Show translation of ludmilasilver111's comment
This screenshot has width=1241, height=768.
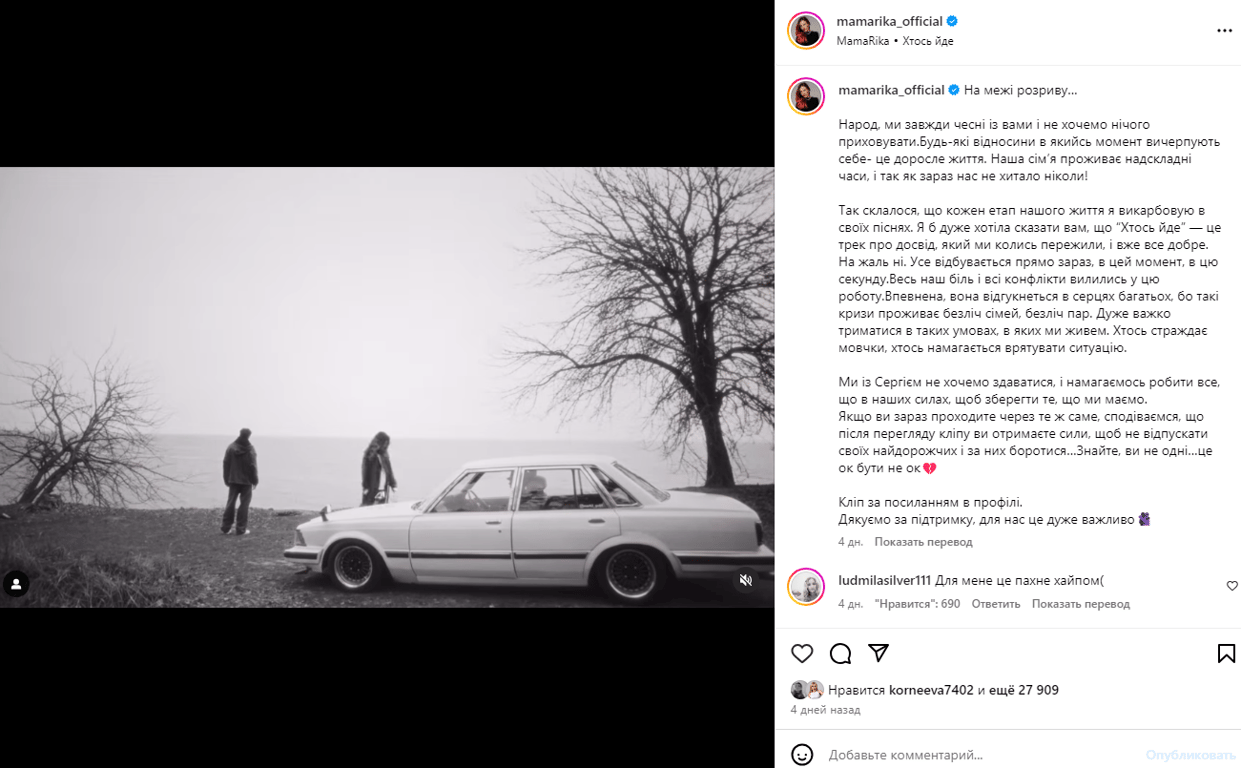(1081, 604)
